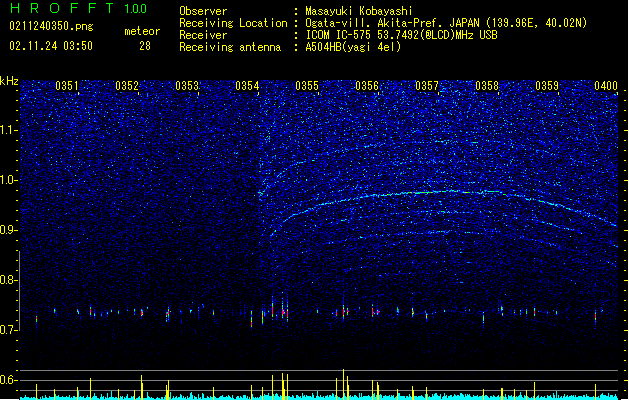Select the name Masayuki Kobayashi
The width and height of the screenshot is (629, 400).
(359, 11)
